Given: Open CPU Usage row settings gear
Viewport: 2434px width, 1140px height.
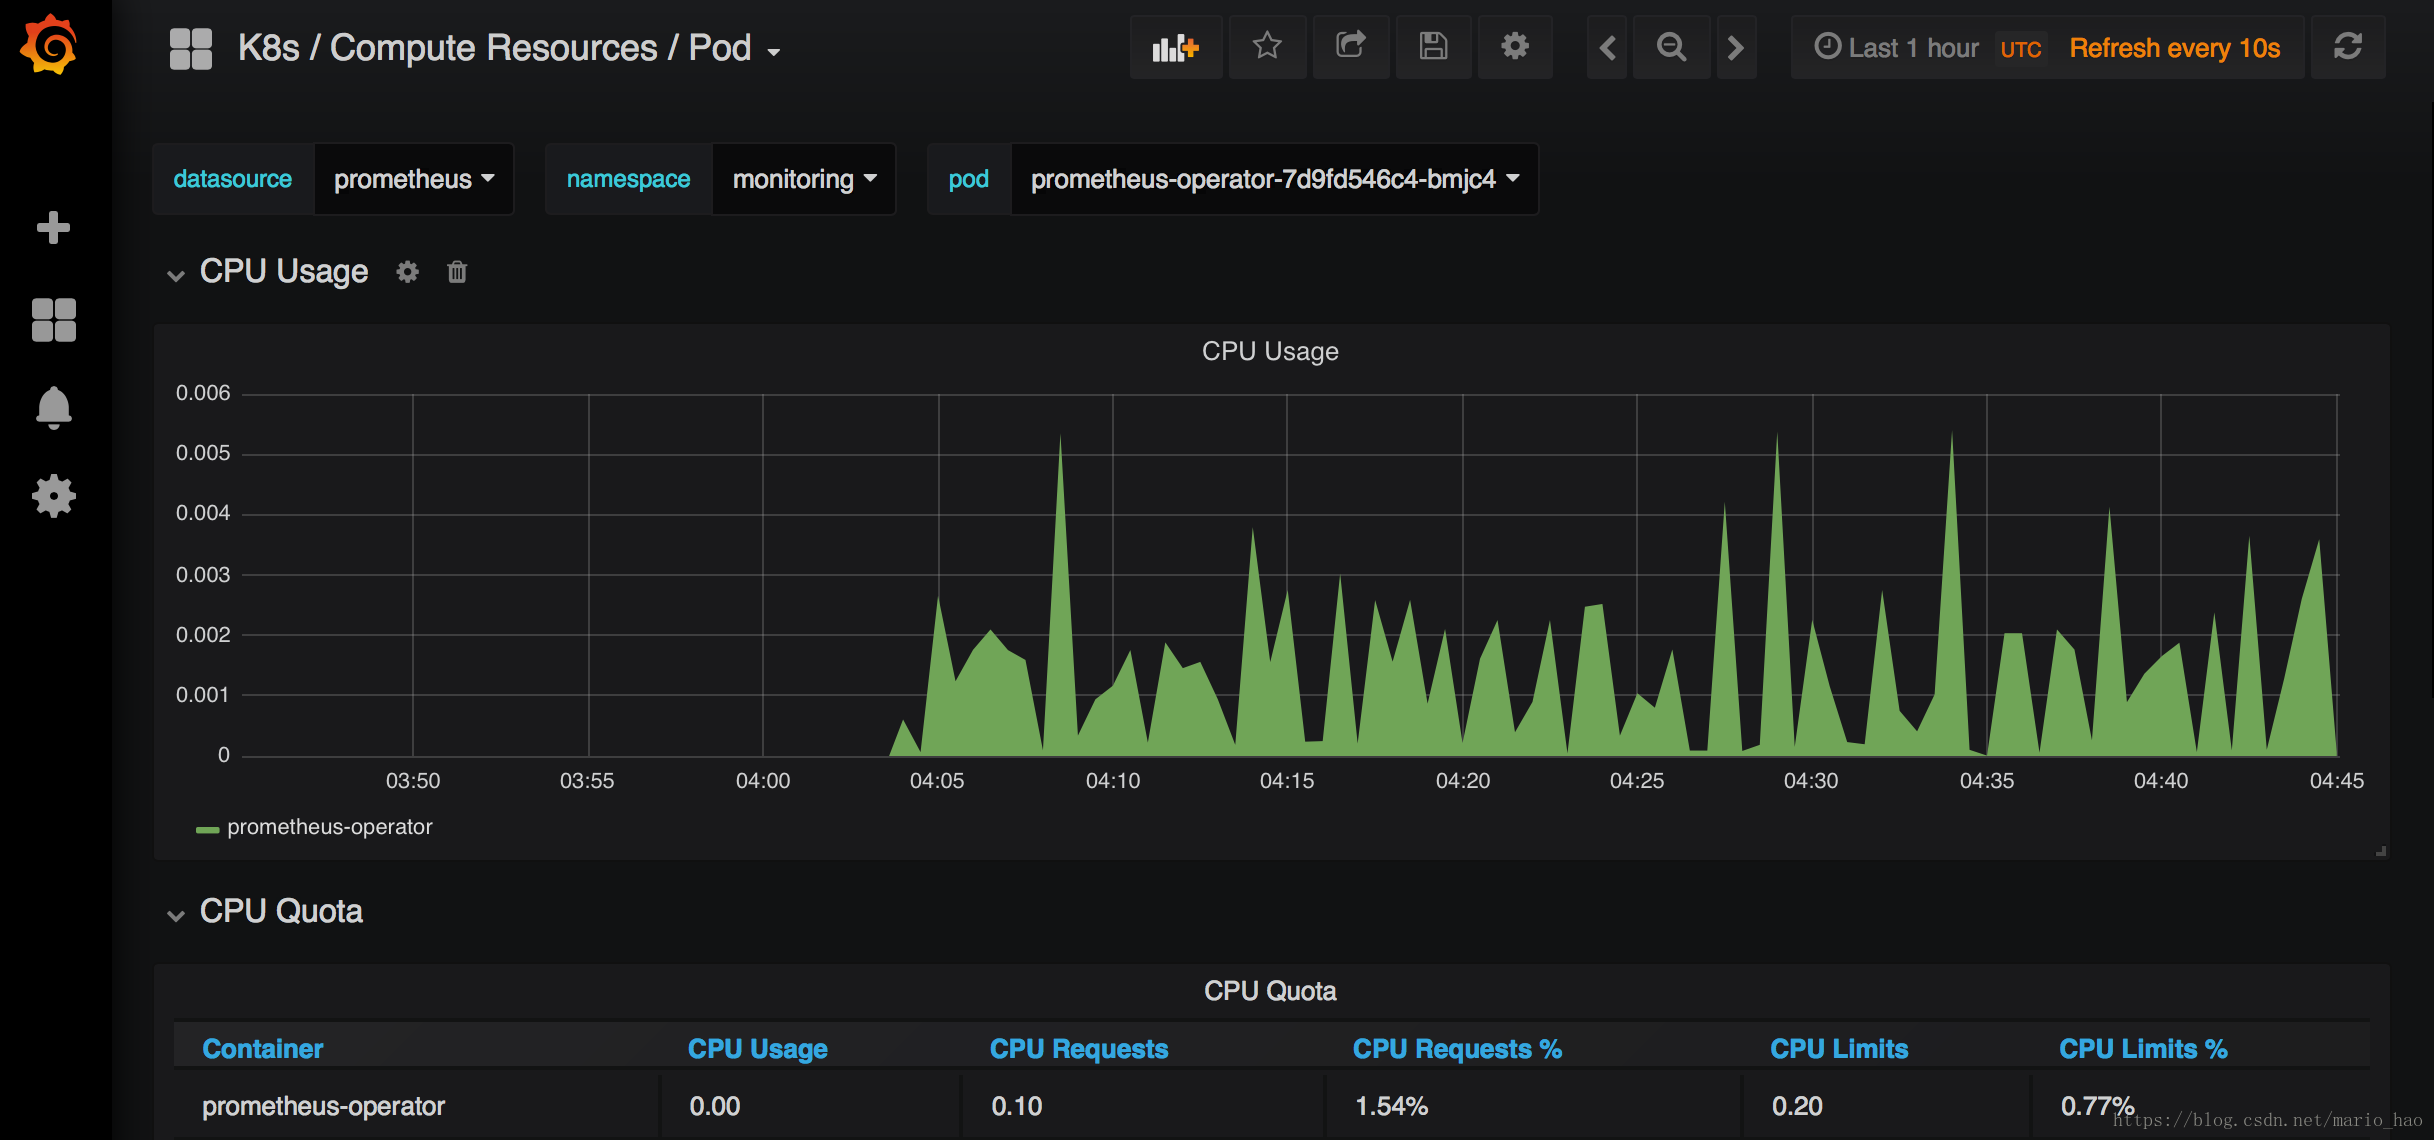Looking at the screenshot, I should tap(407, 272).
